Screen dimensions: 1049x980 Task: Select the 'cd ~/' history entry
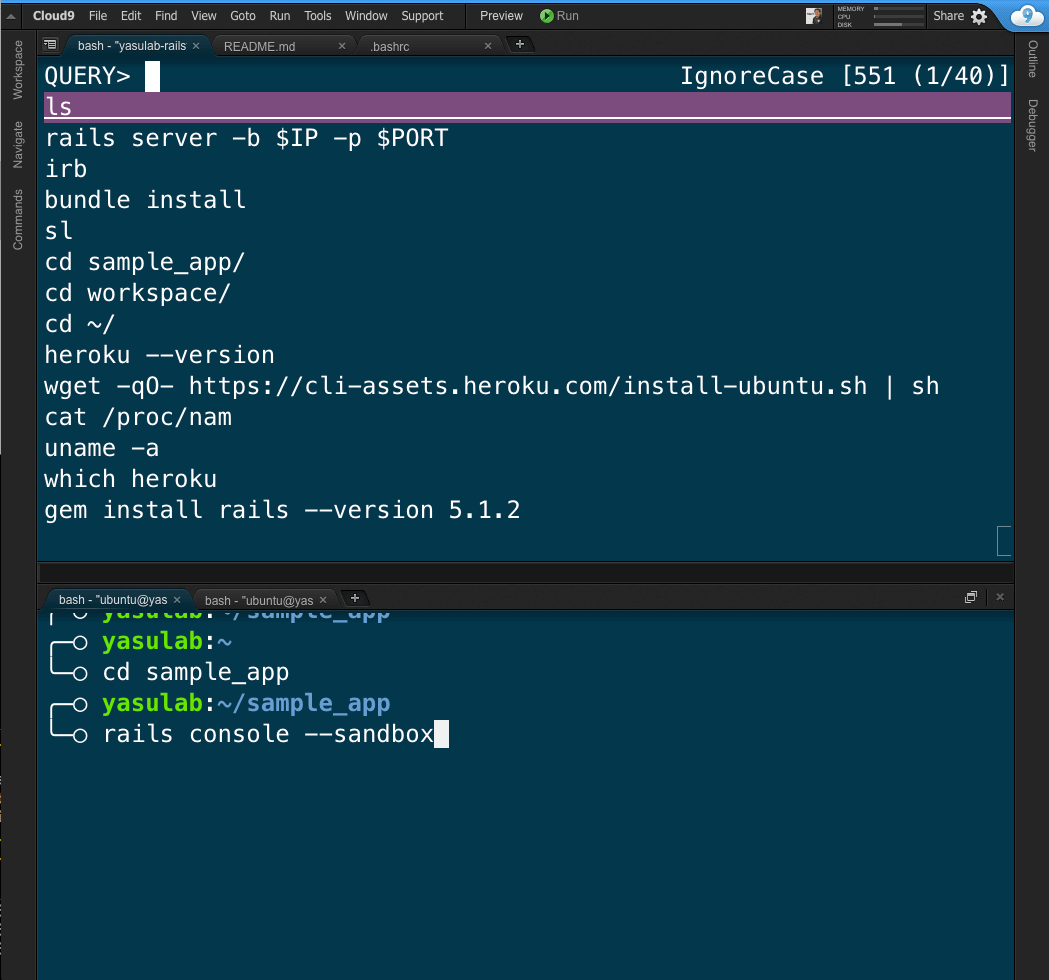(x=80, y=324)
